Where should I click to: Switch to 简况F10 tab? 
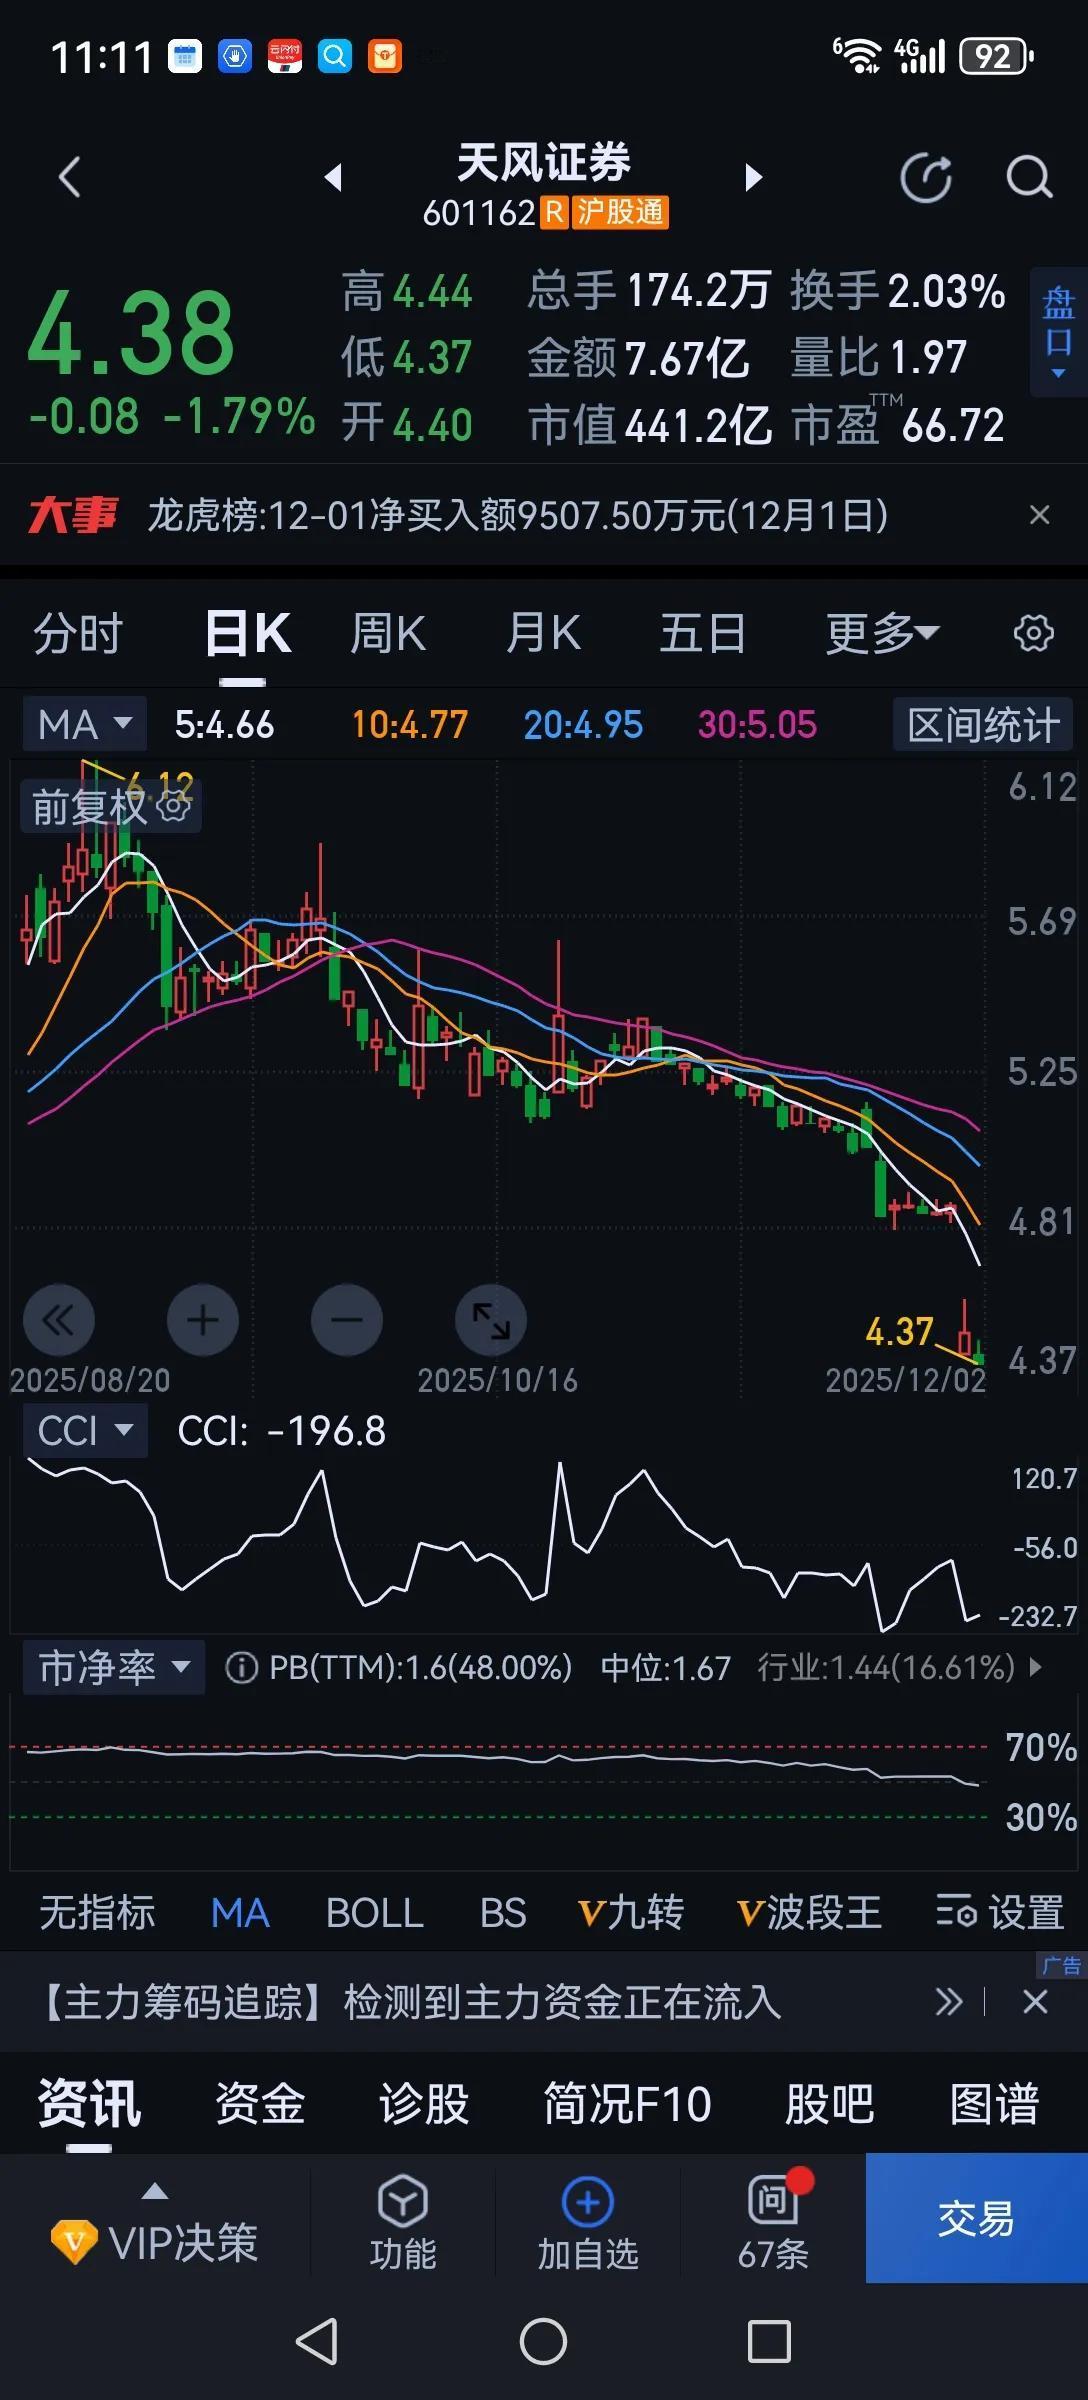(x=627, y=2104)
